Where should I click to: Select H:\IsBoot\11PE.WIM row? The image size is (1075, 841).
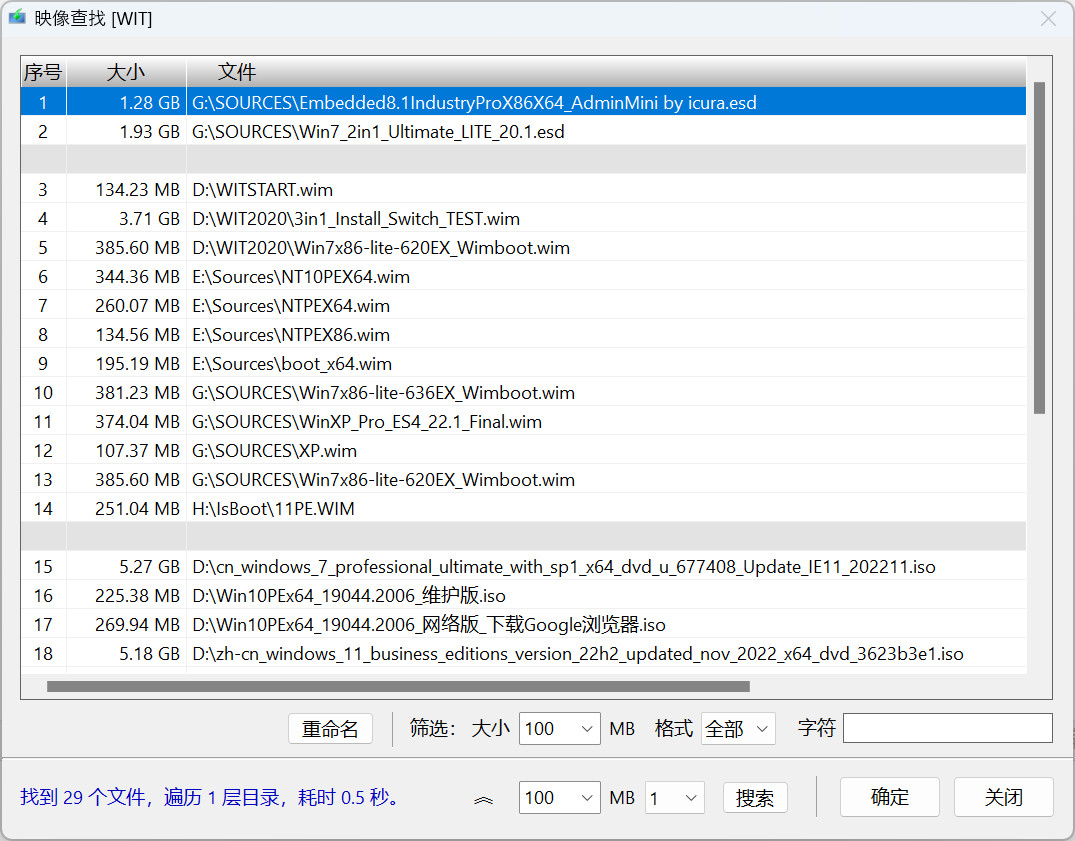pos(523,509)
